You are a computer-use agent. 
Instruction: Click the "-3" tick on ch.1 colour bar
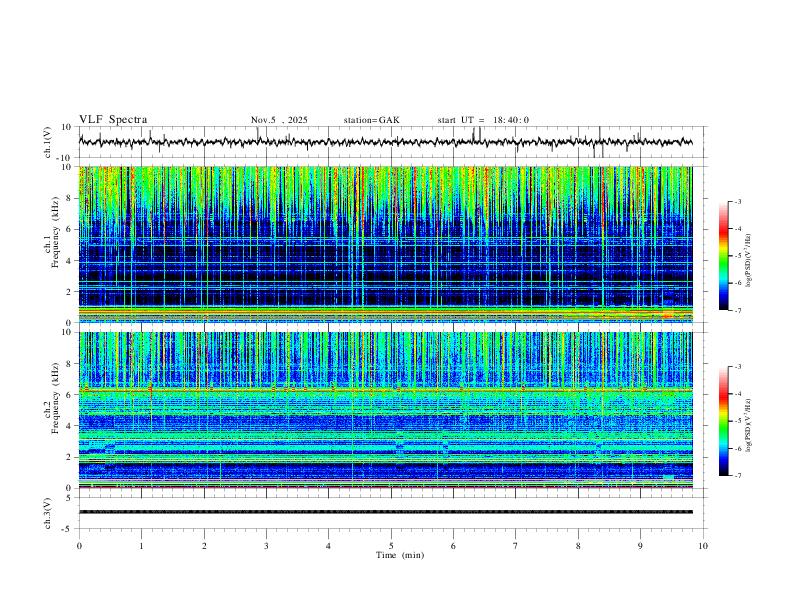pos(737,201)
